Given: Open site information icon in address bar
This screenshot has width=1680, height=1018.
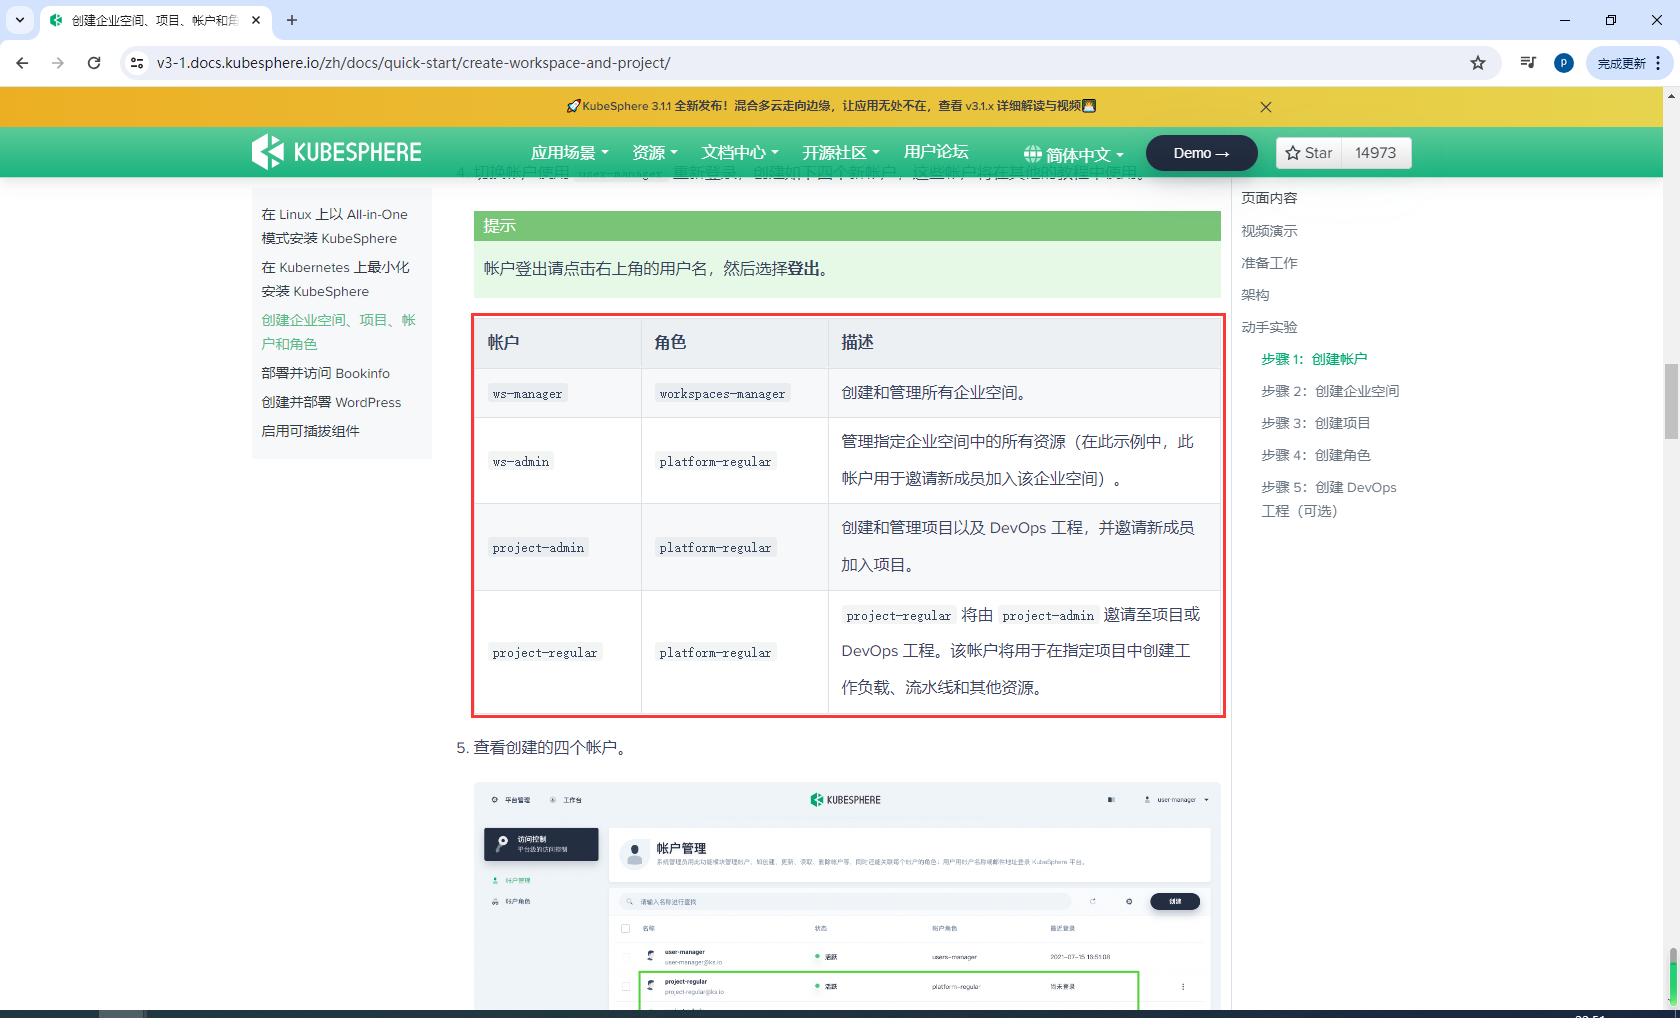Looking at the screenshot, I should coord(137,63).
